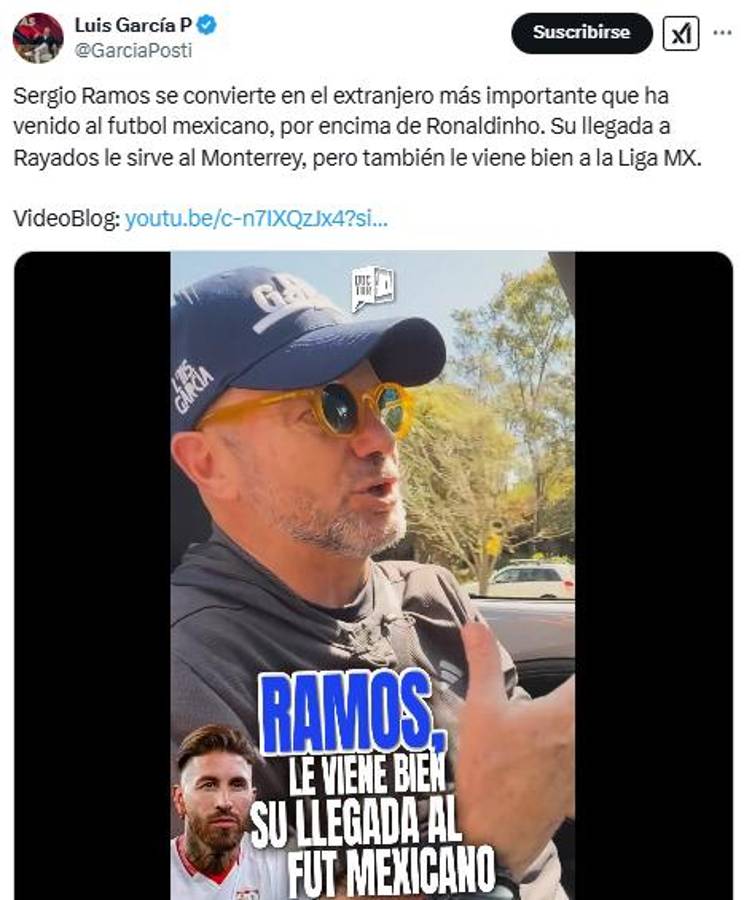Open the three-dot more options menu

click(x=722, y=33)
